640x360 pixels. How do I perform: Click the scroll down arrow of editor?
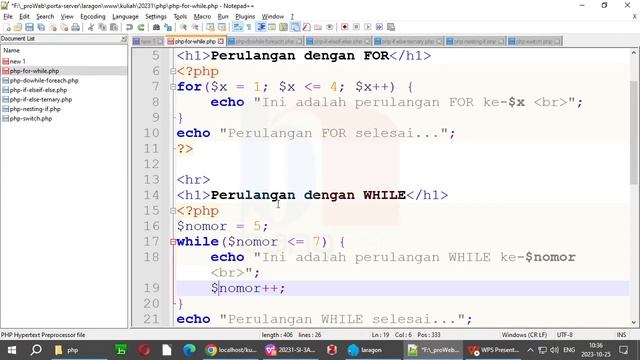pos(633,322)
